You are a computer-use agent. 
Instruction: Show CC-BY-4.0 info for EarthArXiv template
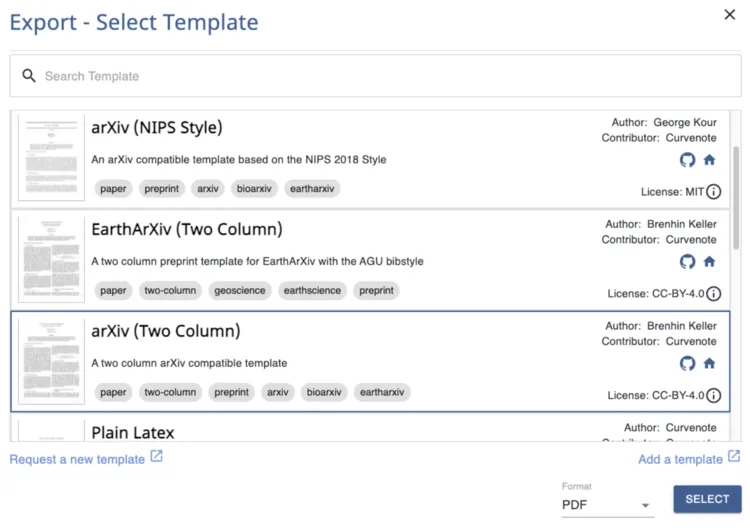pos(713,294)
